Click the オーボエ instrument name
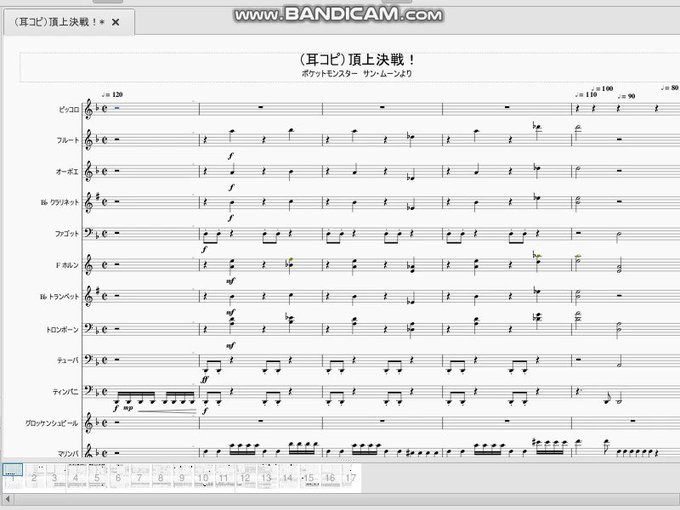This screenshot has height=510, width=680. click(67, 172)
